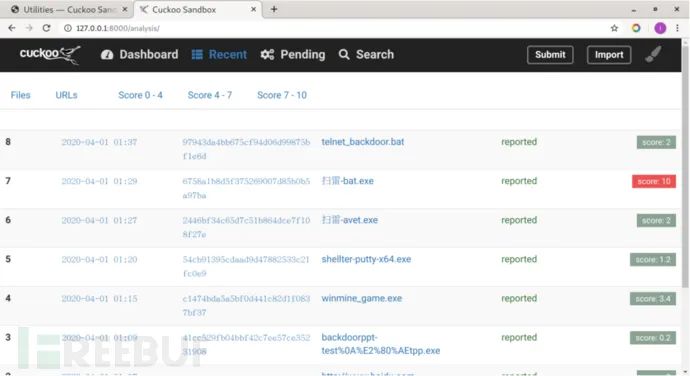Filter list by URLs
Screen dimensions: 690x376
[66, 95]
